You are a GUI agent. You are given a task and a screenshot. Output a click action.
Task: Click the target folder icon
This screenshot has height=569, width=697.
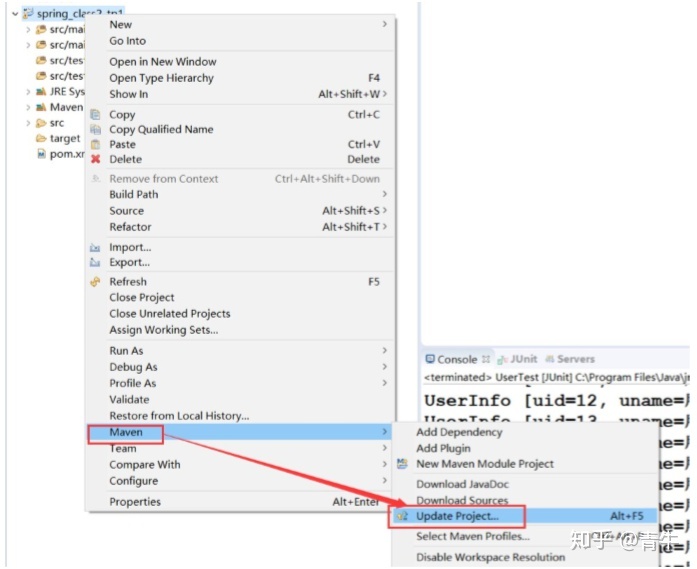41,138
